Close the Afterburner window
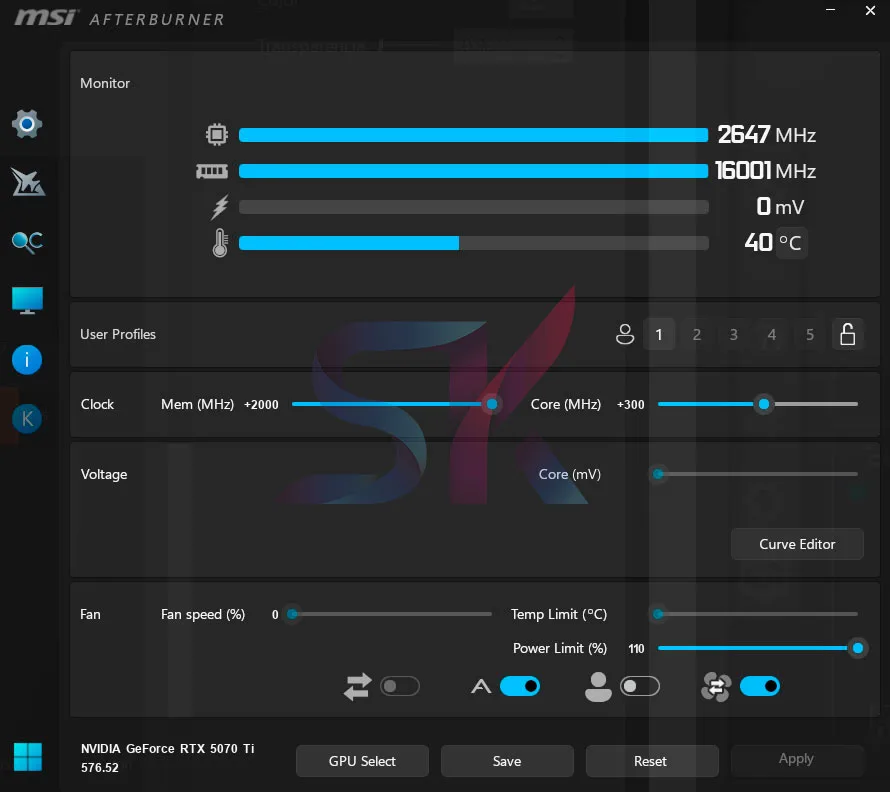 [x=870, y=10]
